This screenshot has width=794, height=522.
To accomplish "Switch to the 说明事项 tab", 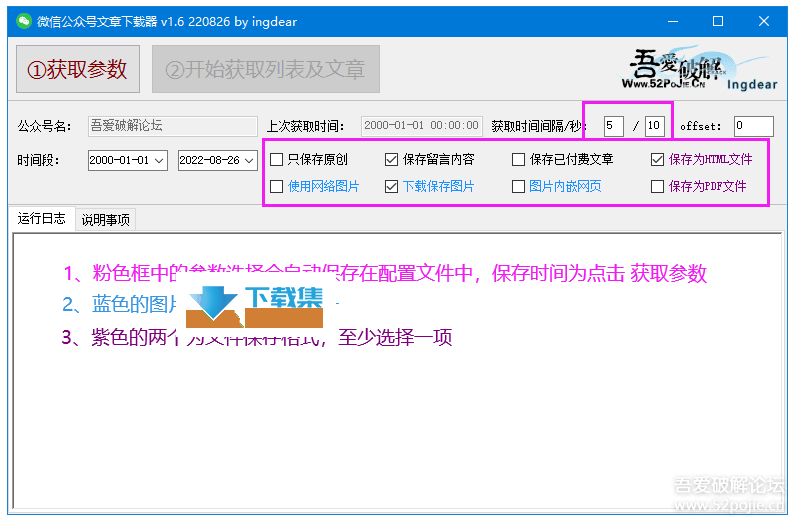I will pos(106,220).
